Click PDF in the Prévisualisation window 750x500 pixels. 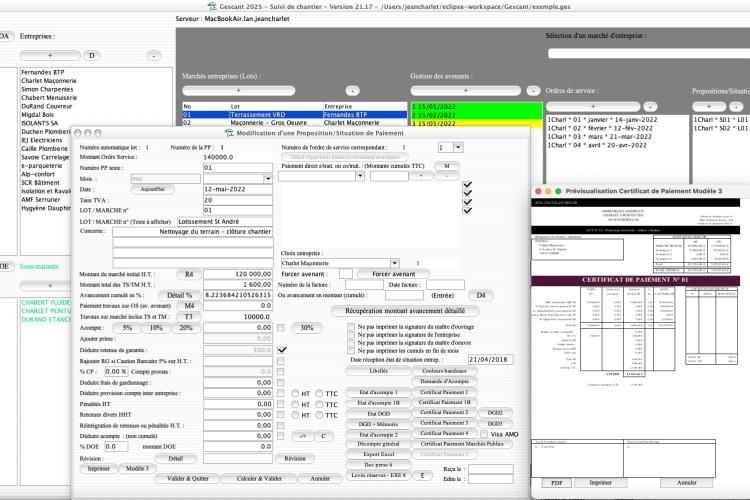(x=557, y=483)
